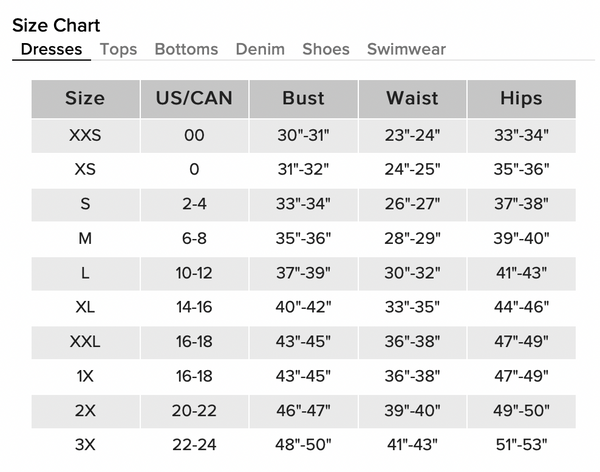Click the XL size label
This screenshot has width=600, height=472.
pyautogui.click(x=85, y=307)
